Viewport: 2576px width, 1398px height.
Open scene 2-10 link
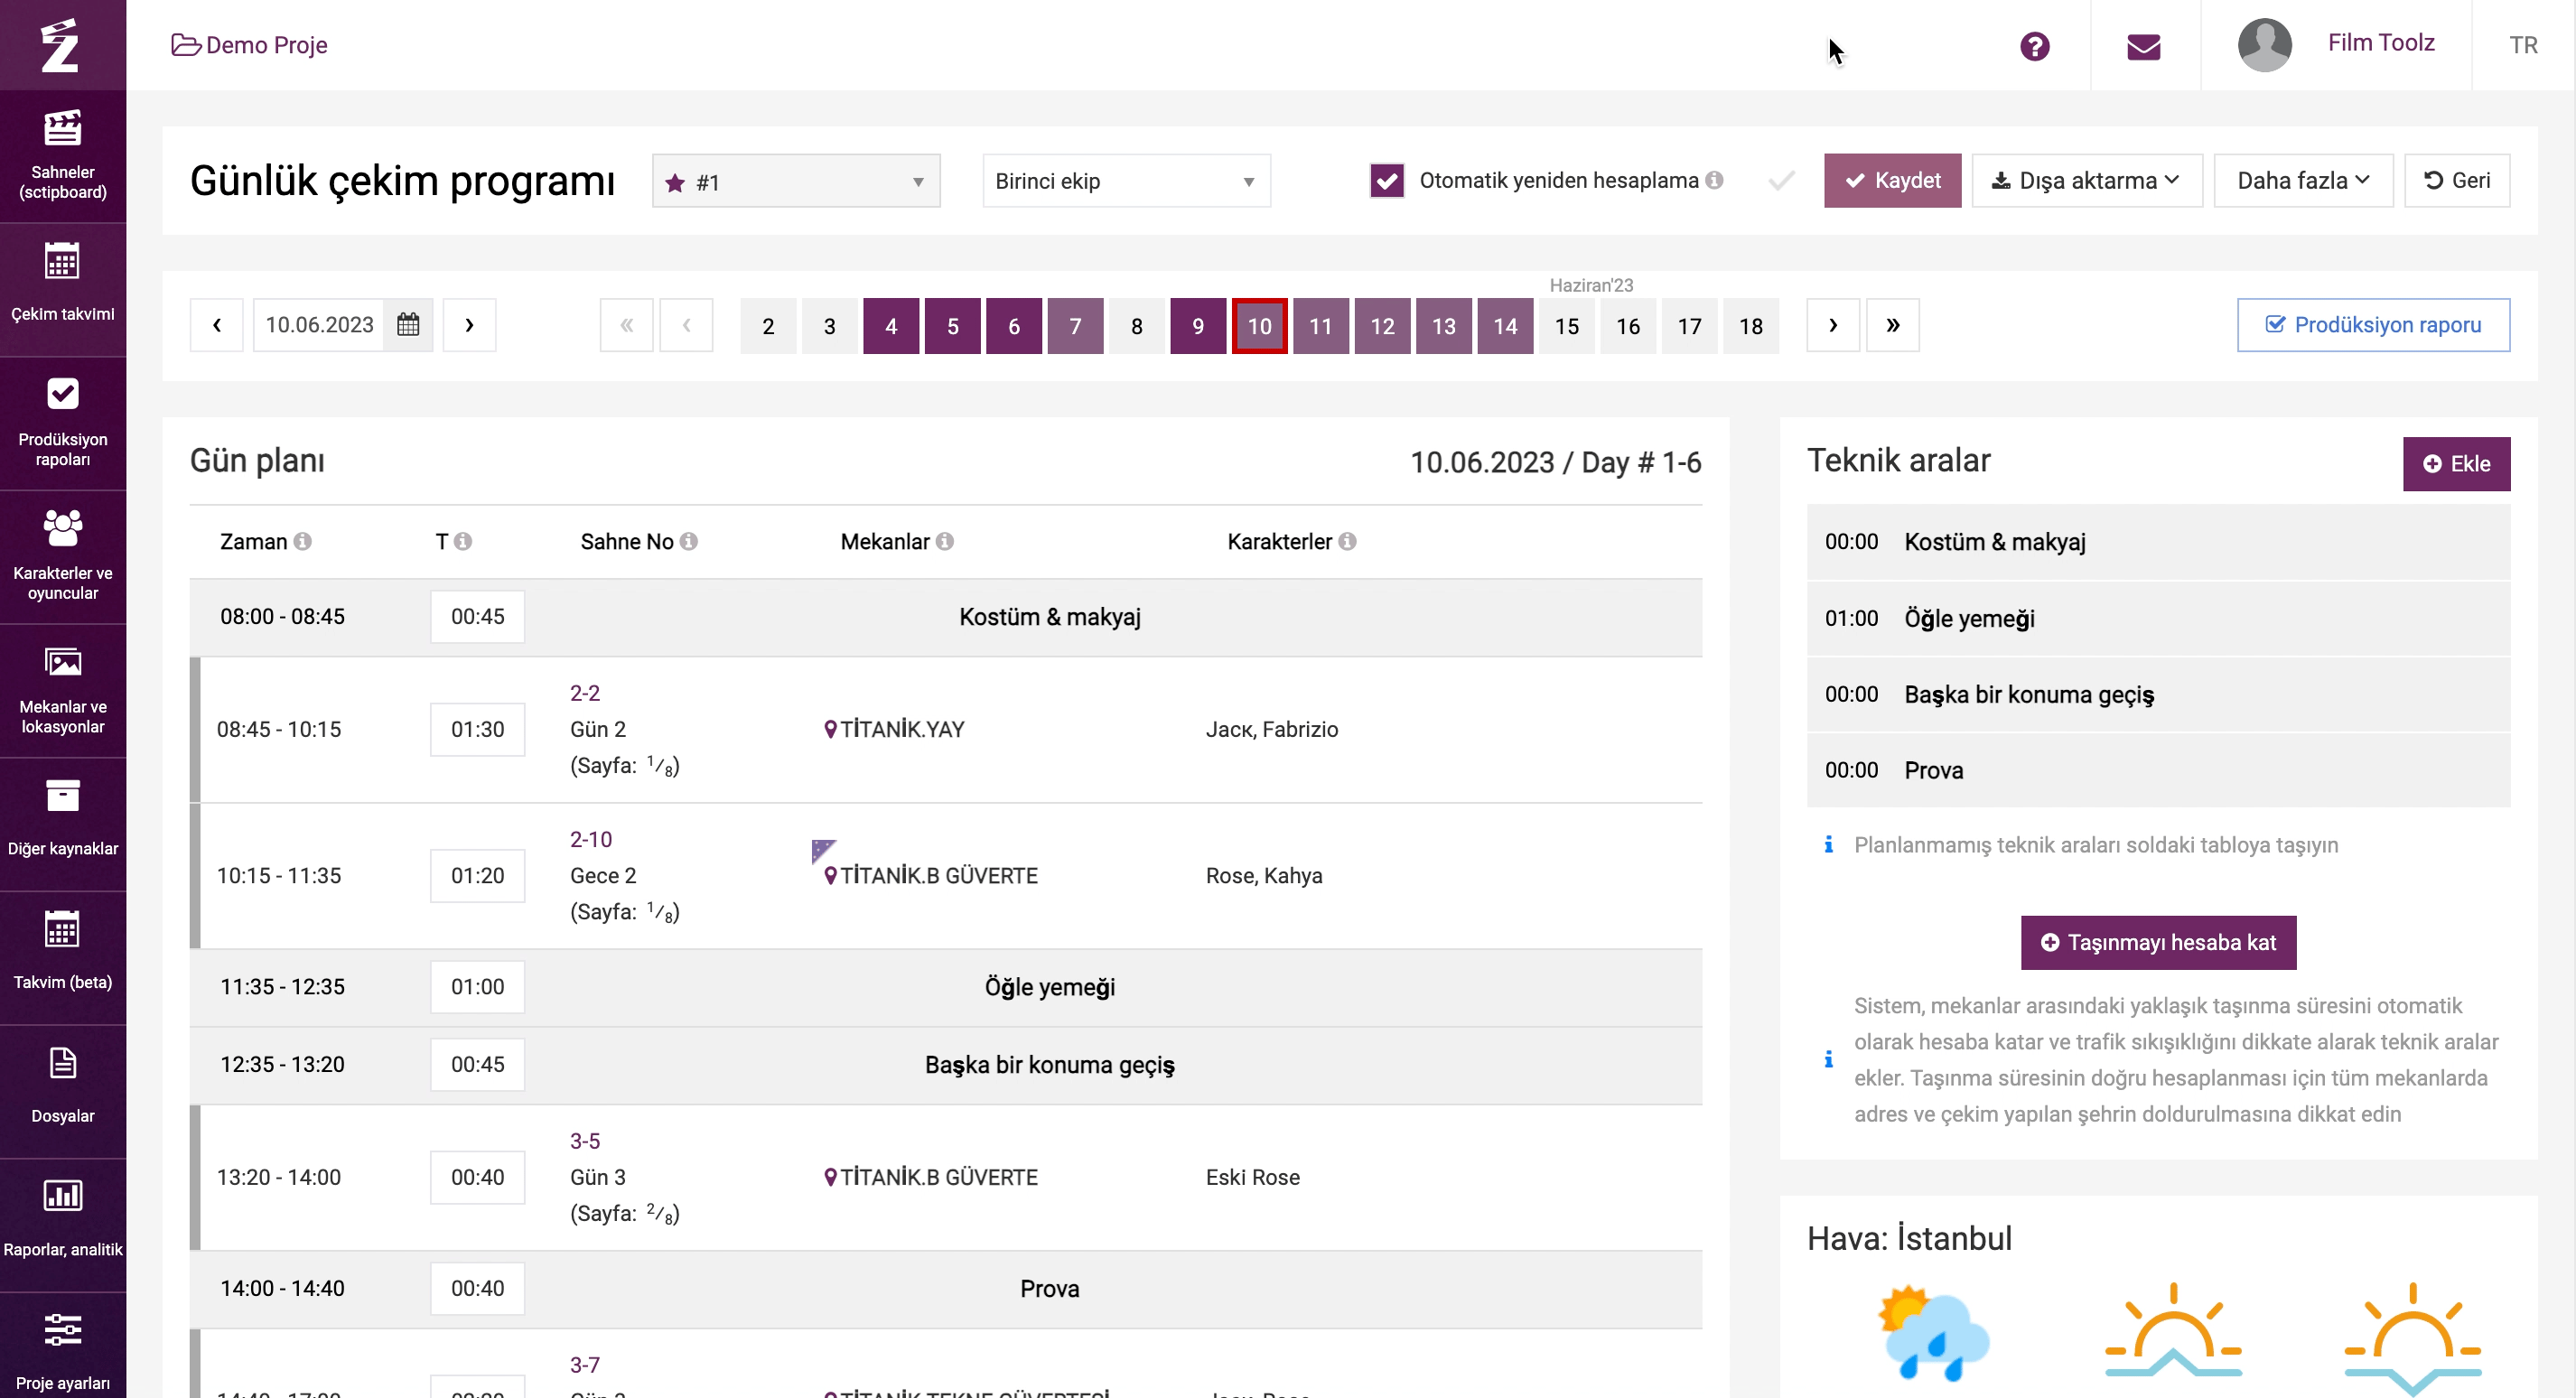[x=590, y=838]
